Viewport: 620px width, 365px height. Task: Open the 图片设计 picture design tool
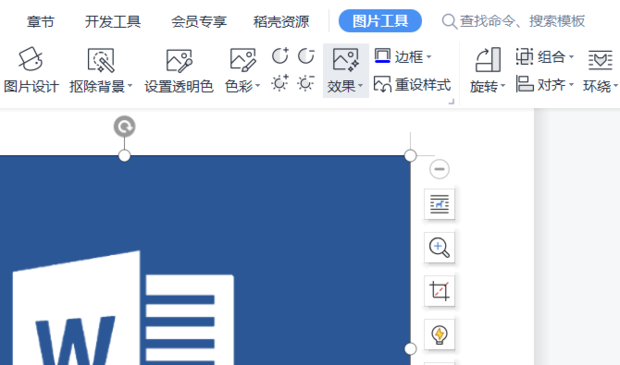click(31, 70)
